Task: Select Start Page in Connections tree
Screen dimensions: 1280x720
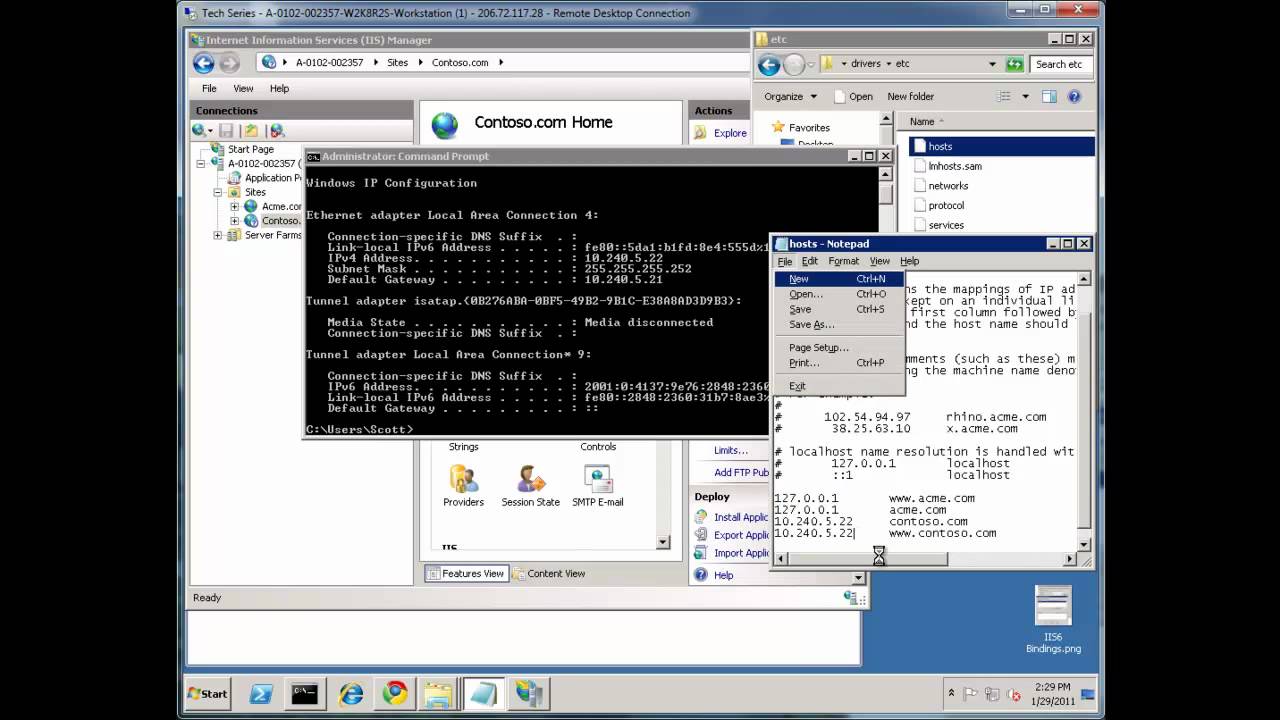Action: [x=250, y=149]
